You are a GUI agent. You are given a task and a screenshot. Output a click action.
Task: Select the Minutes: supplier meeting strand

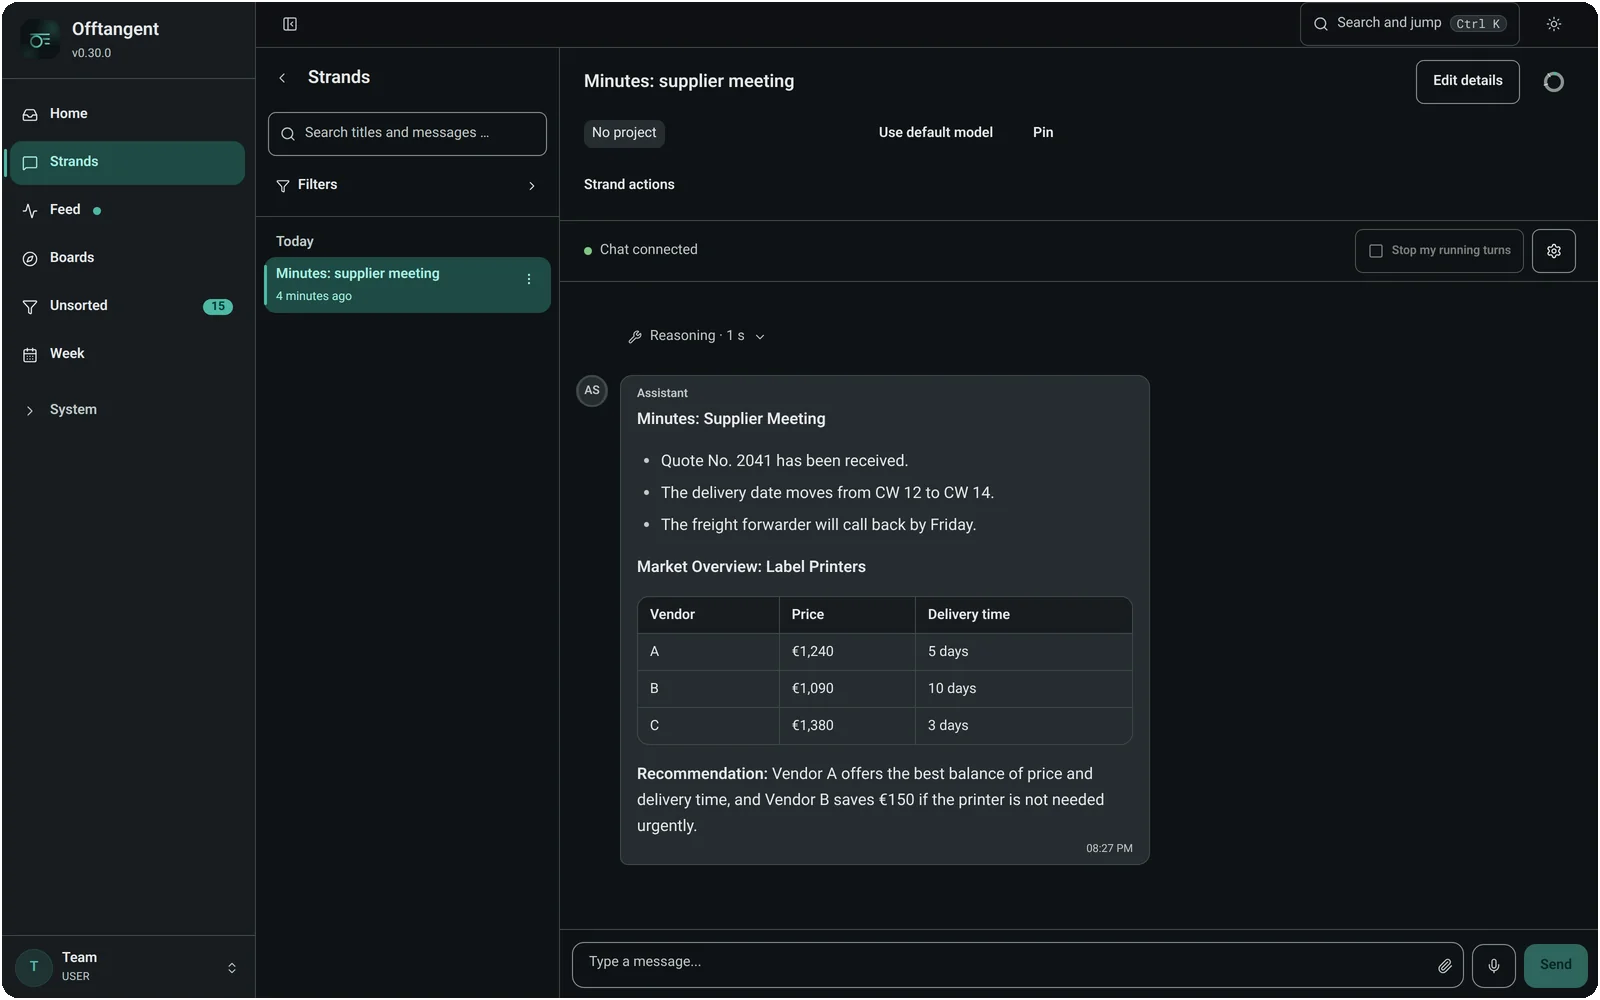407,285
